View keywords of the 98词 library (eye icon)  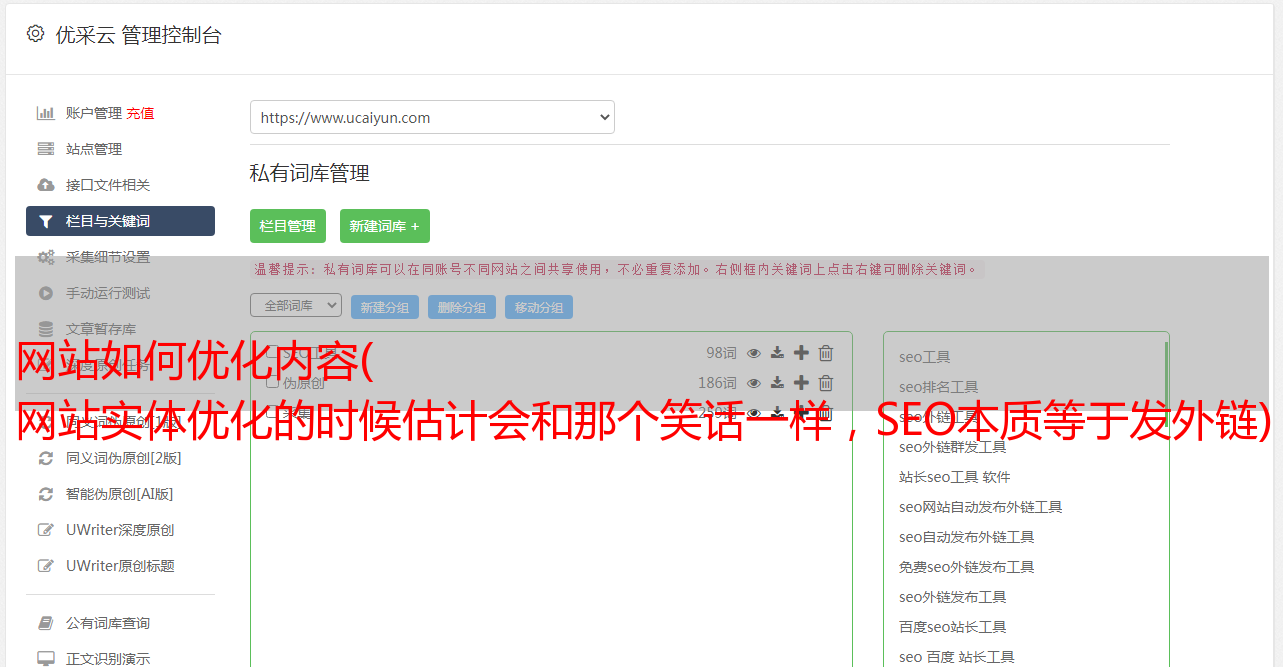(754, 353)
